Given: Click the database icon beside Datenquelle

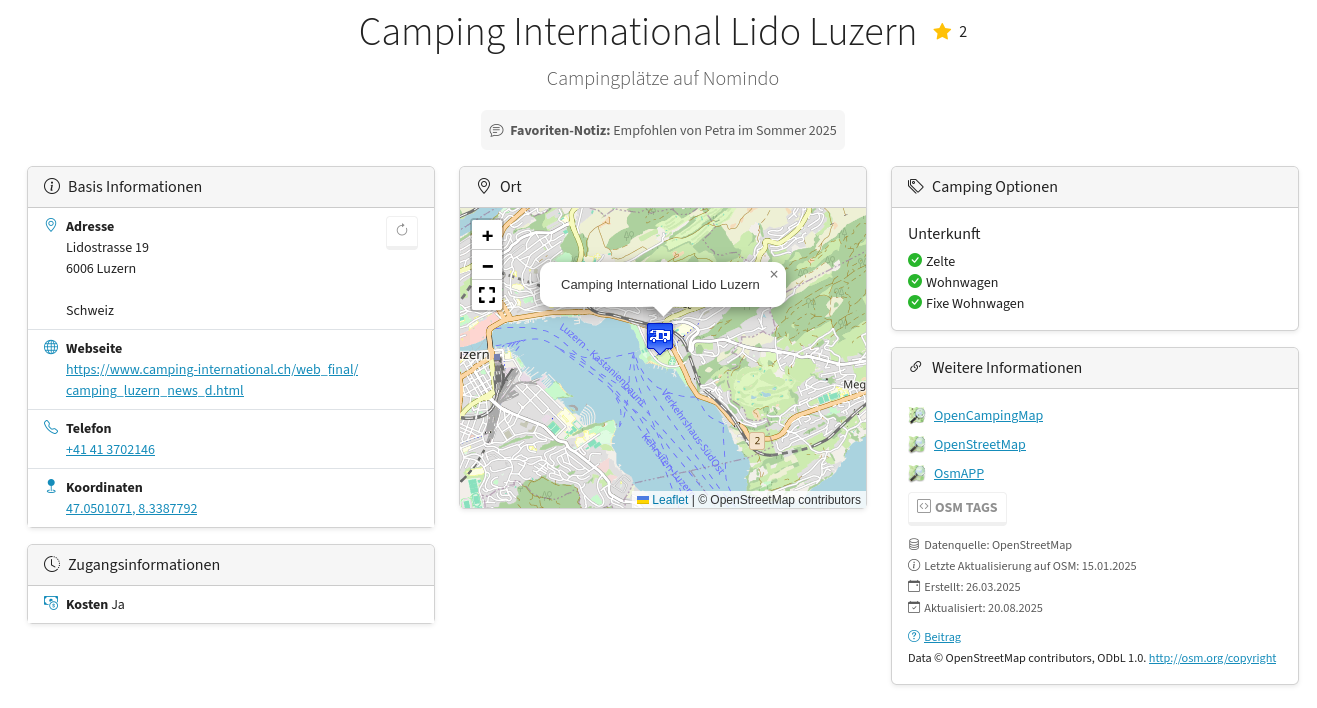Looking at the screenshot, I should (913, 544).
